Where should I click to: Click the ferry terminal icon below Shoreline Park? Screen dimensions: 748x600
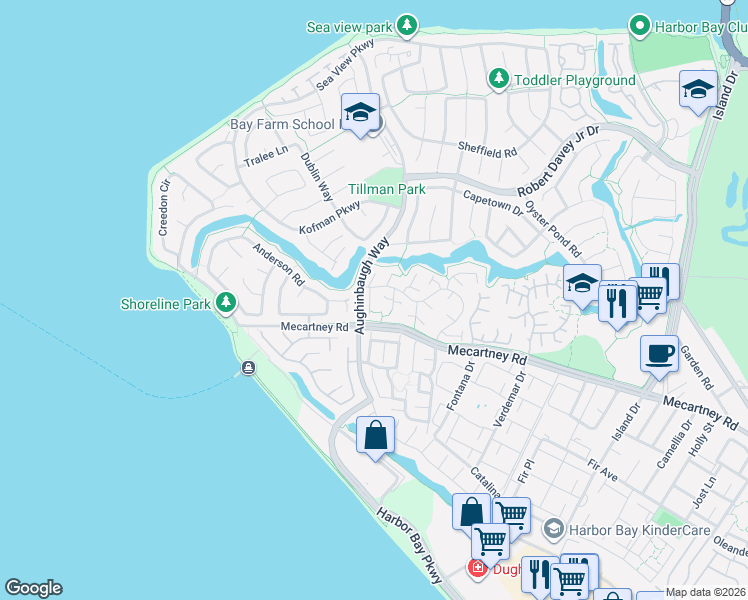(x=248, y=368)
